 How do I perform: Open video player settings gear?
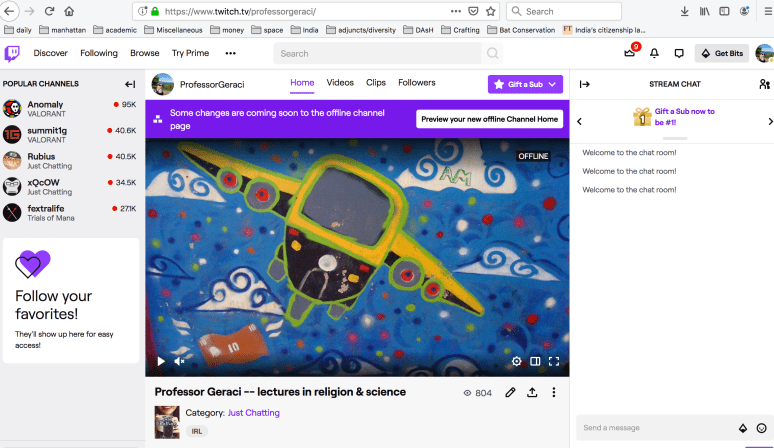pos(517,361)
